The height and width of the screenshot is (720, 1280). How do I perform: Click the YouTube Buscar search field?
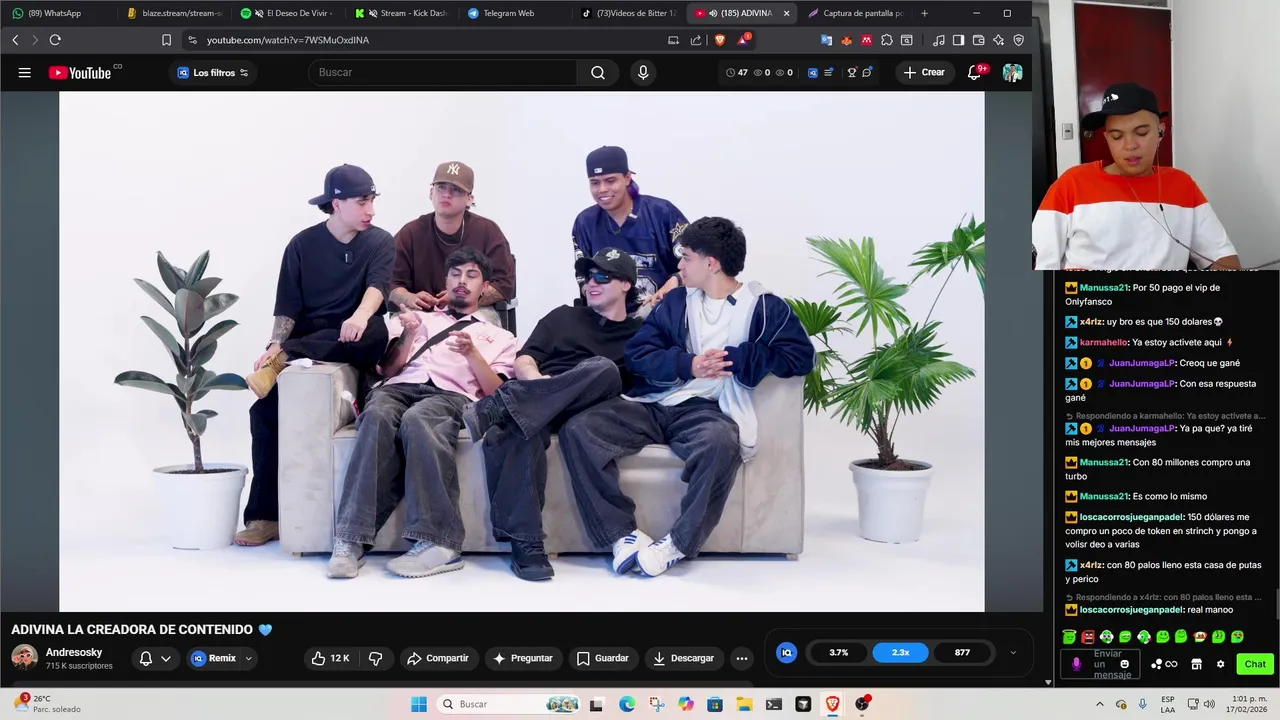[x=444, y=72]
